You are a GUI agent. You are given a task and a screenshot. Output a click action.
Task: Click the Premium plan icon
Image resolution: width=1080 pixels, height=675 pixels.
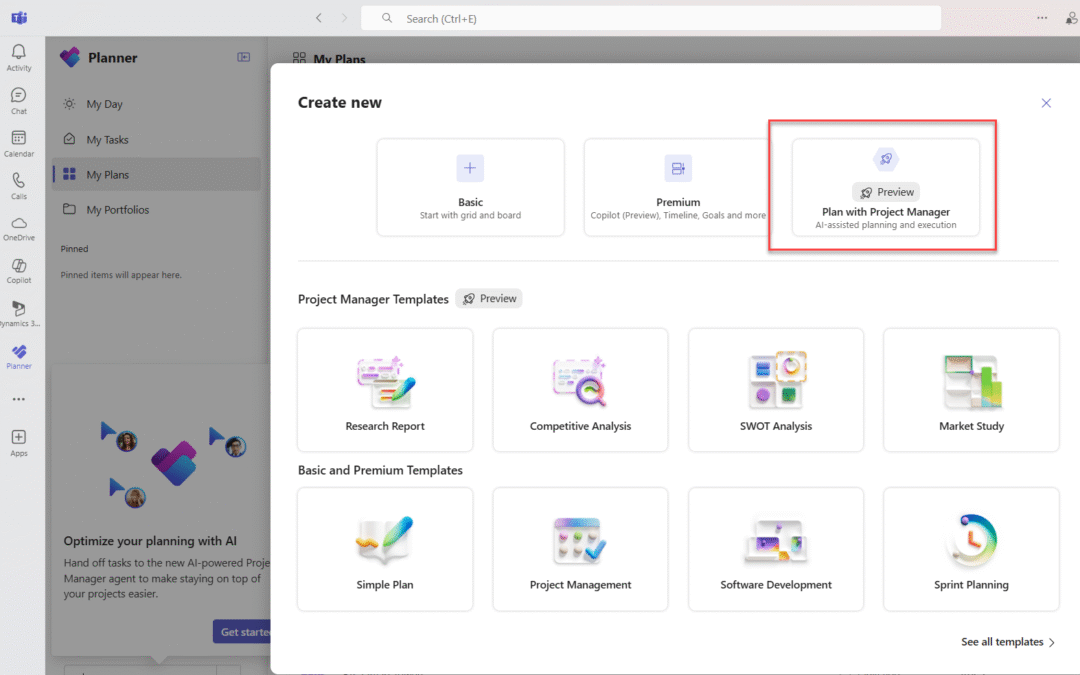click(x=678, y=168)
